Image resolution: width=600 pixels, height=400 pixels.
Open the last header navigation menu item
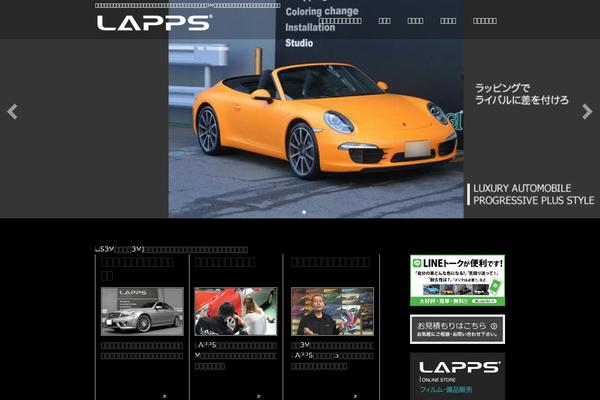485,21
